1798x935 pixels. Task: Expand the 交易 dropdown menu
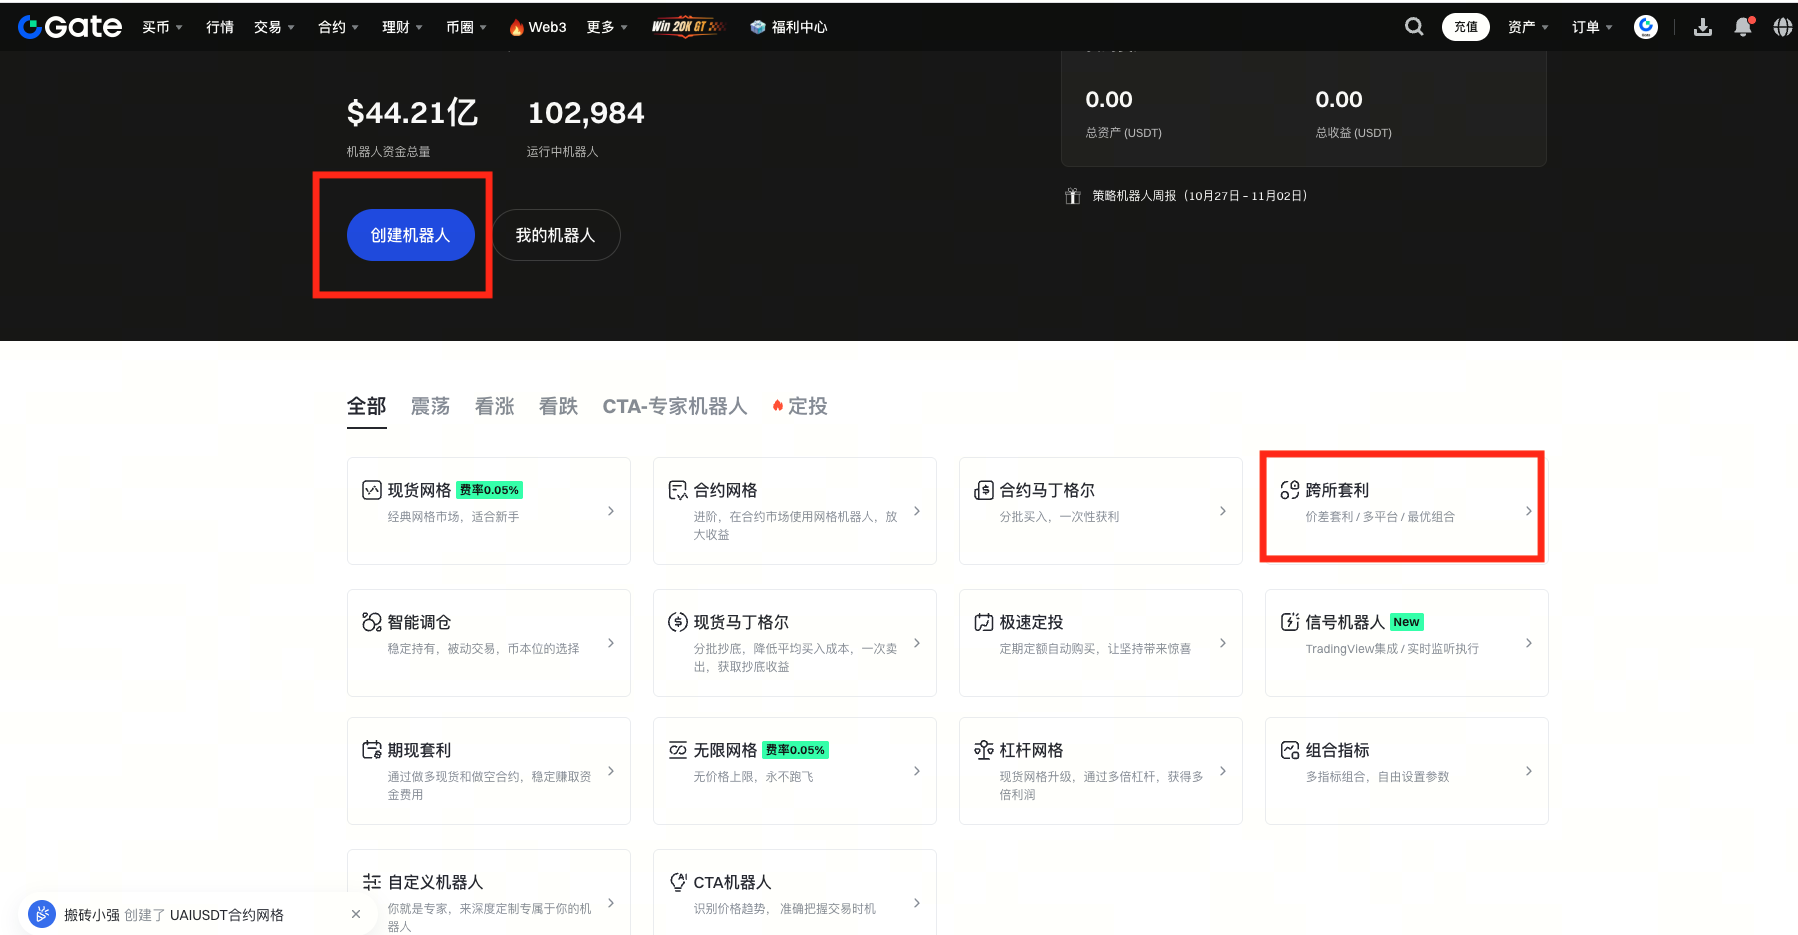tap(274, 27)
